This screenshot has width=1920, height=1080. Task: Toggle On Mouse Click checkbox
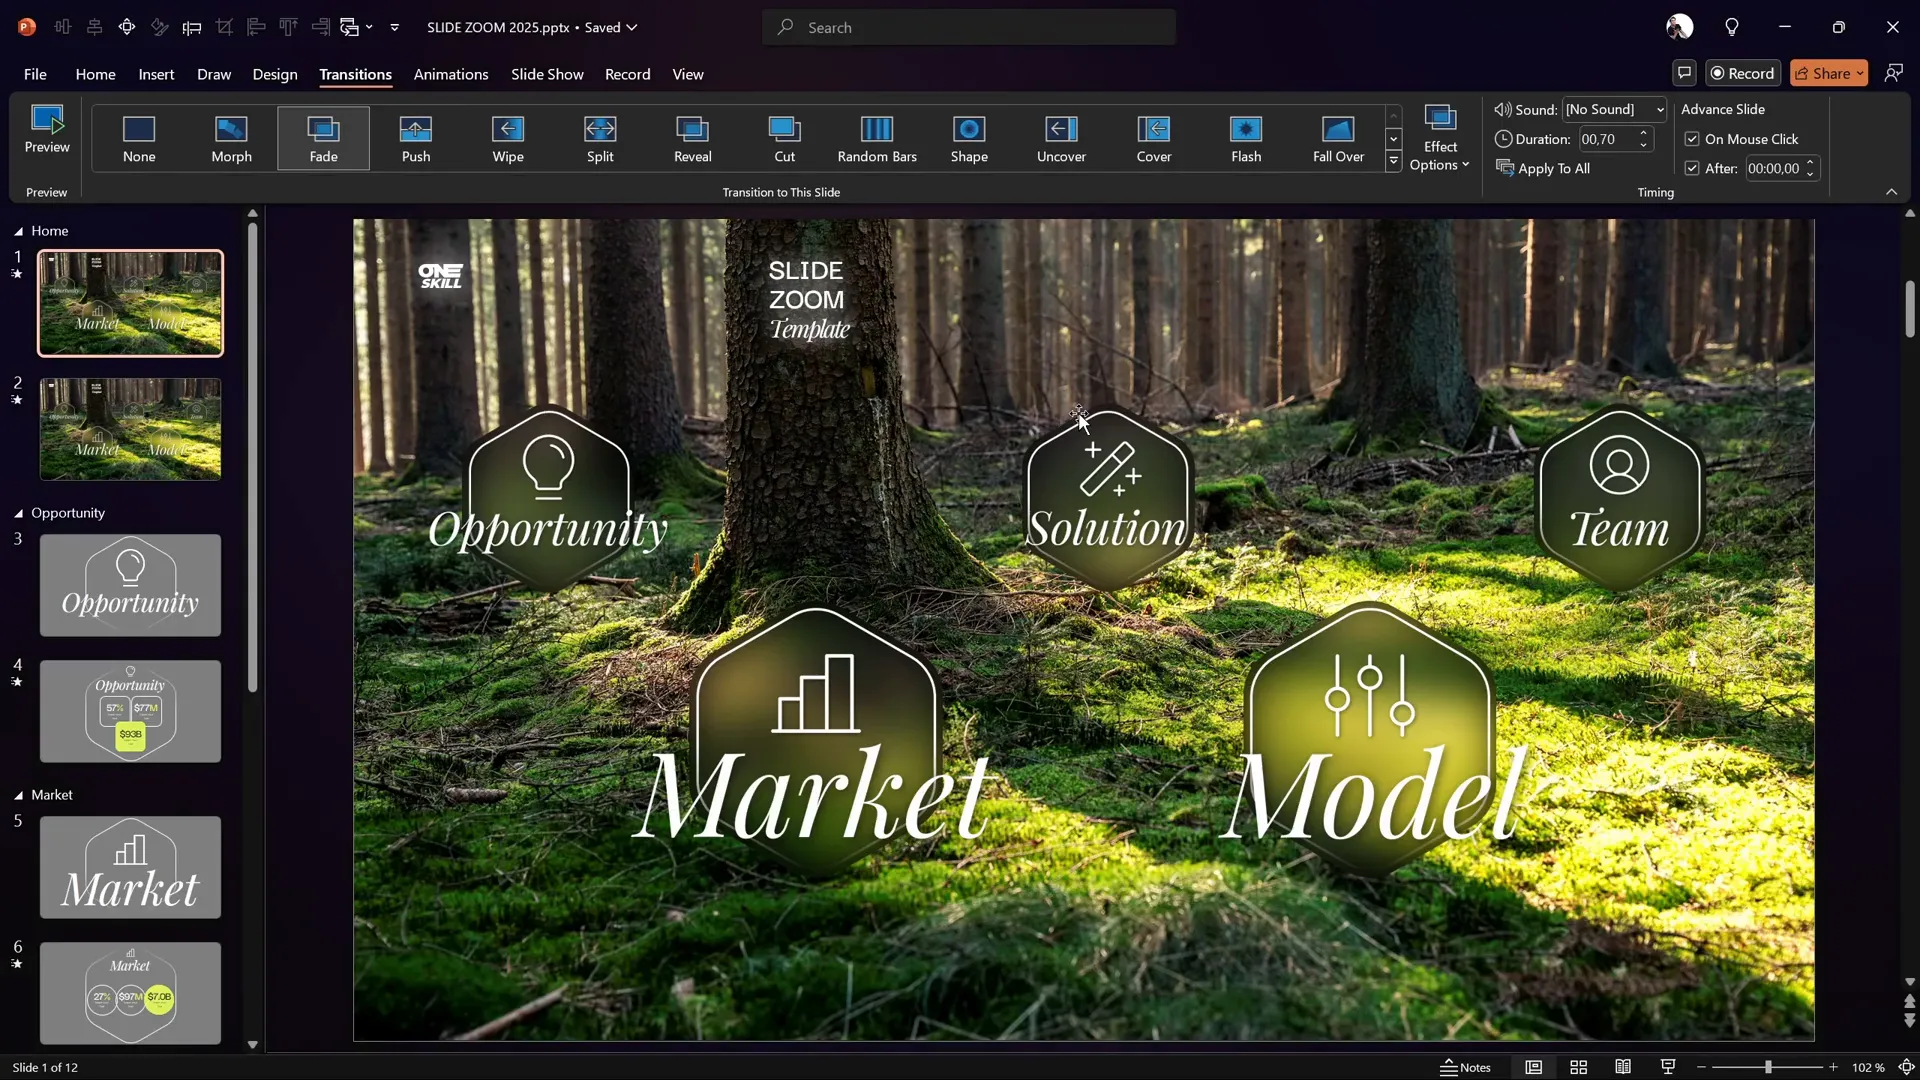[x=1692, y=139]
